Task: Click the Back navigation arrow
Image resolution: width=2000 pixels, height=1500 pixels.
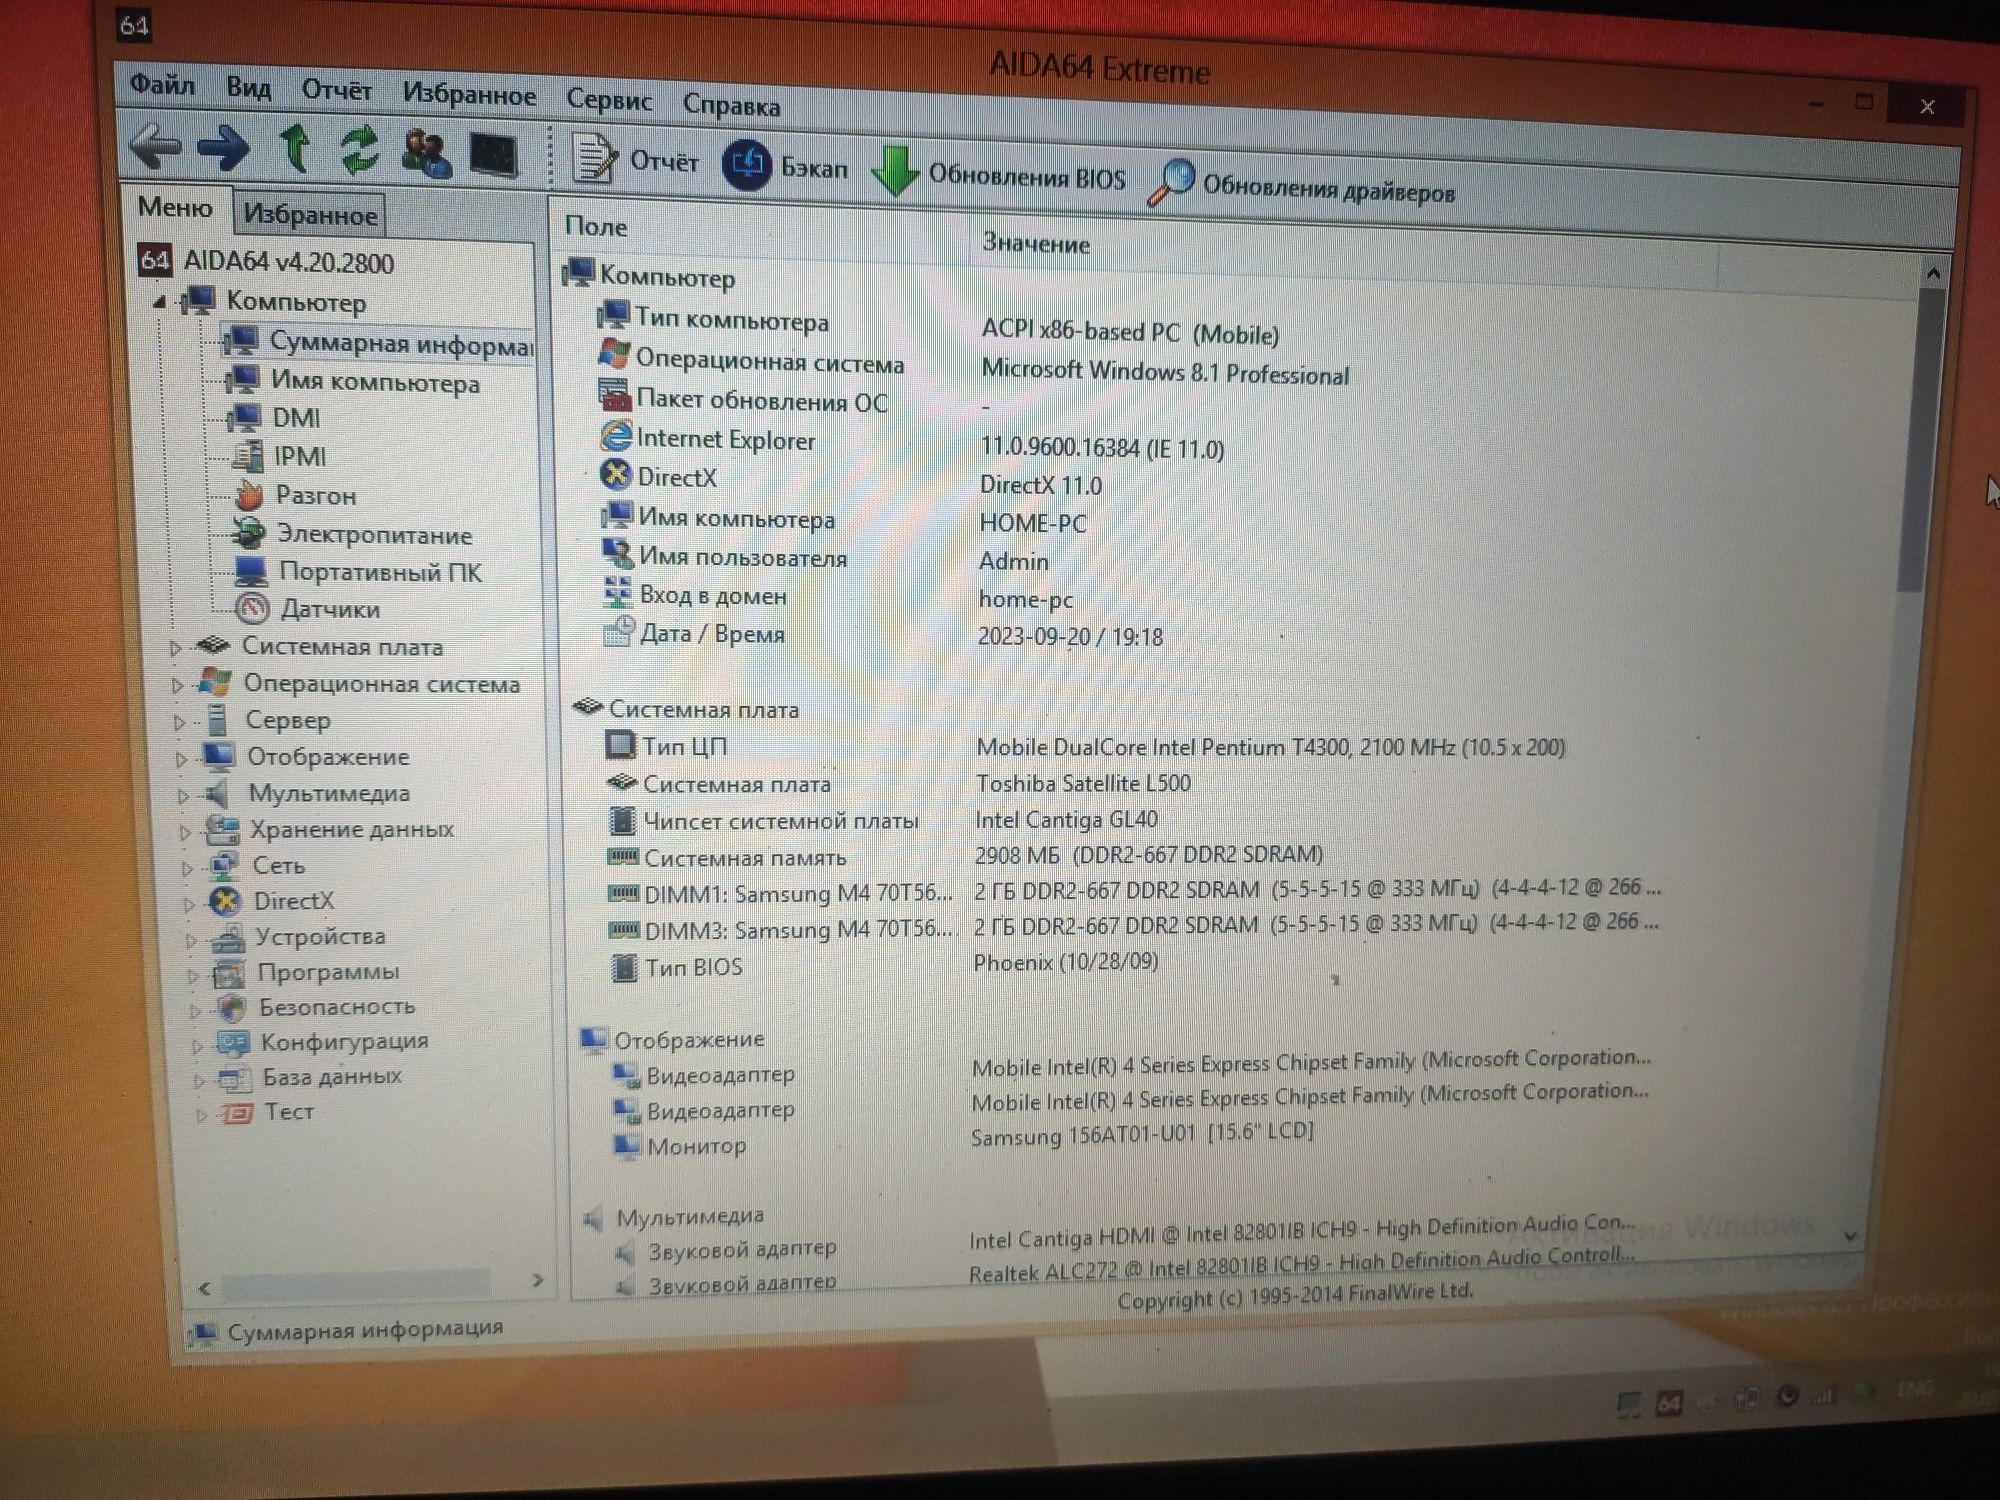Action: (x=156, y=147)
